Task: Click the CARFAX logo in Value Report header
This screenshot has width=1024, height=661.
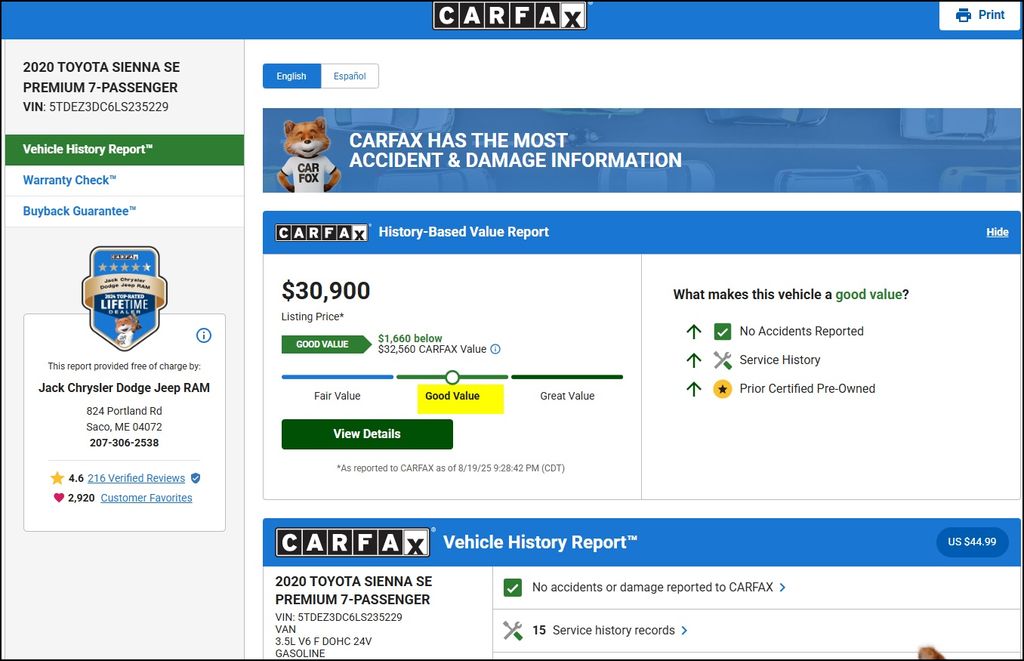Action: (322, 233)
